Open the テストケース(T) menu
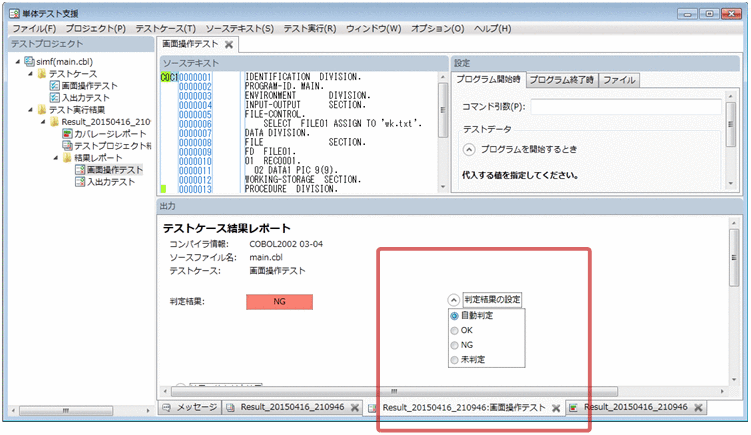The image size is (751, 435). coord(165,28)
